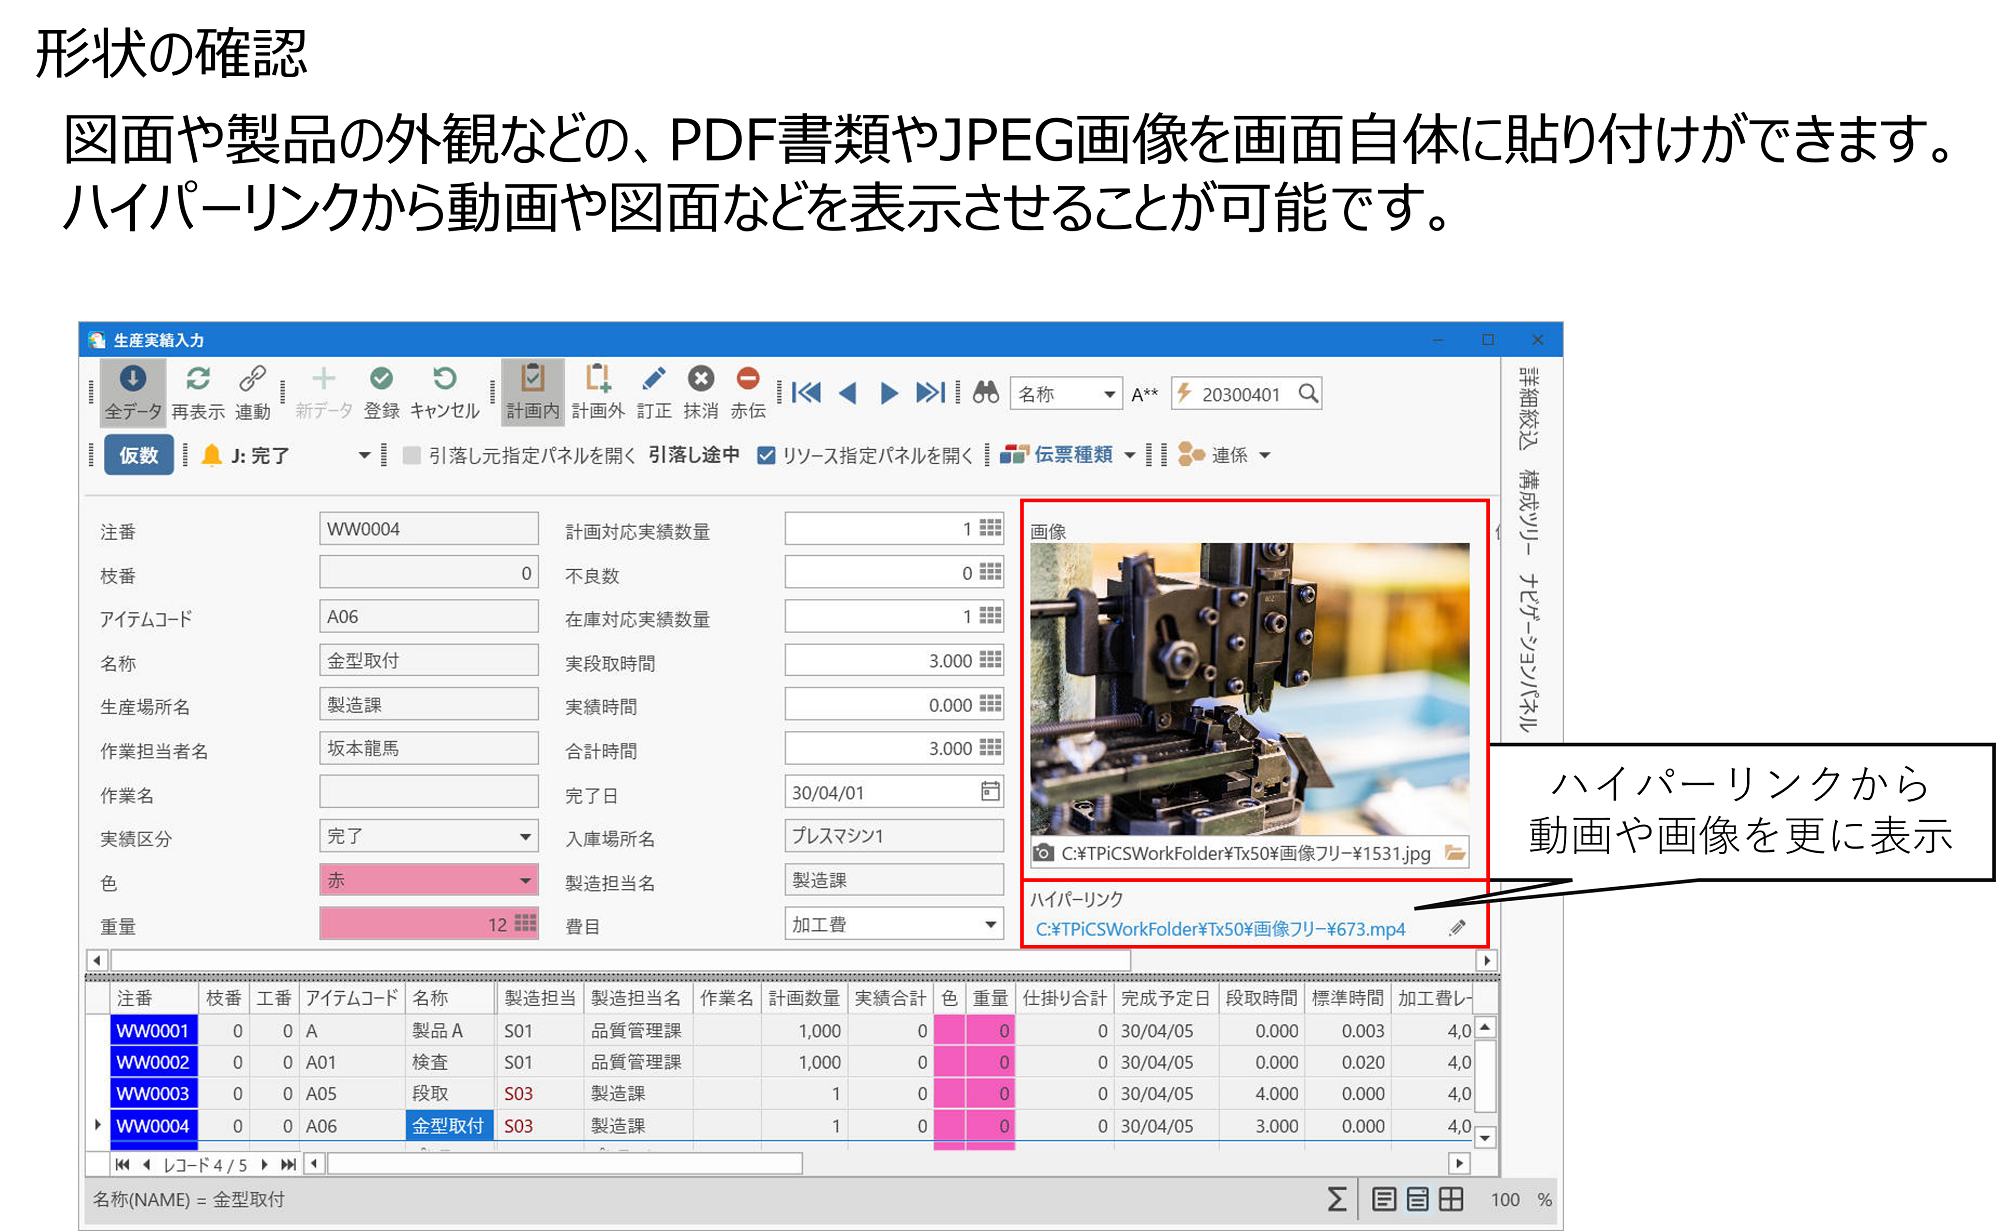
Task: Click the 注番 WW0004 input field
Action: pos(429,529)
